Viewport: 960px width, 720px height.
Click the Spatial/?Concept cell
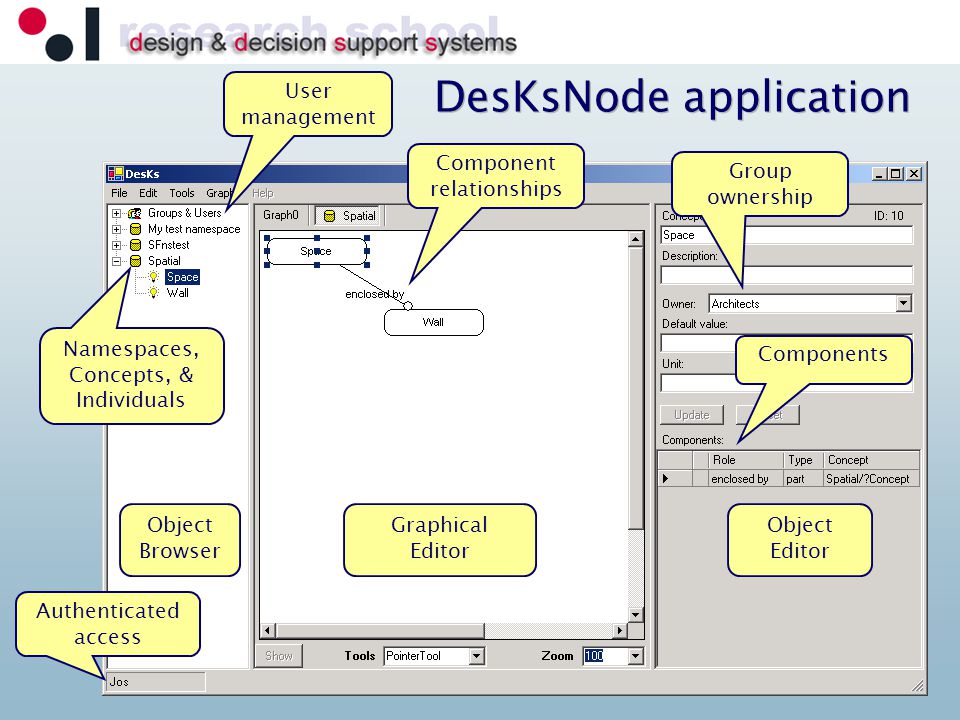(871, 479)
